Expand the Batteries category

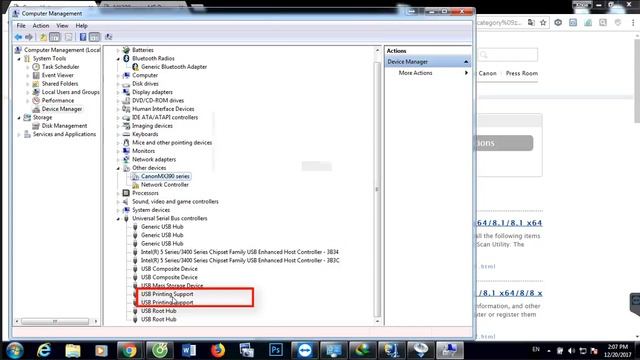(x=118, y=50)
